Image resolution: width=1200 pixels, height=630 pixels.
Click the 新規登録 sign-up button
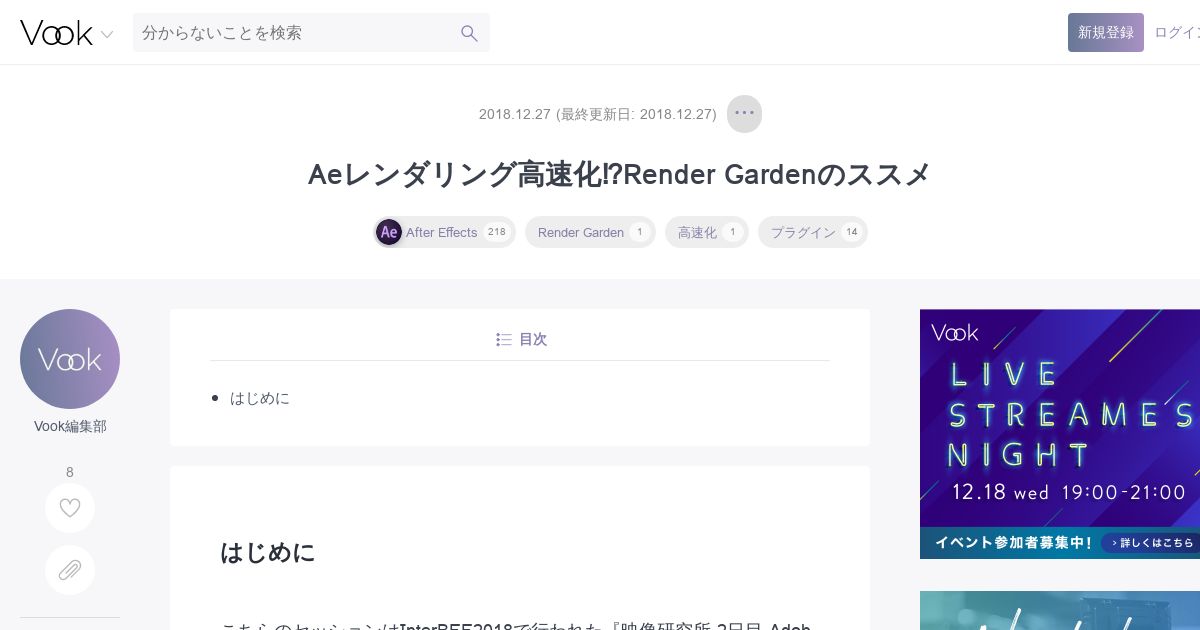(x=1106, y=33)
